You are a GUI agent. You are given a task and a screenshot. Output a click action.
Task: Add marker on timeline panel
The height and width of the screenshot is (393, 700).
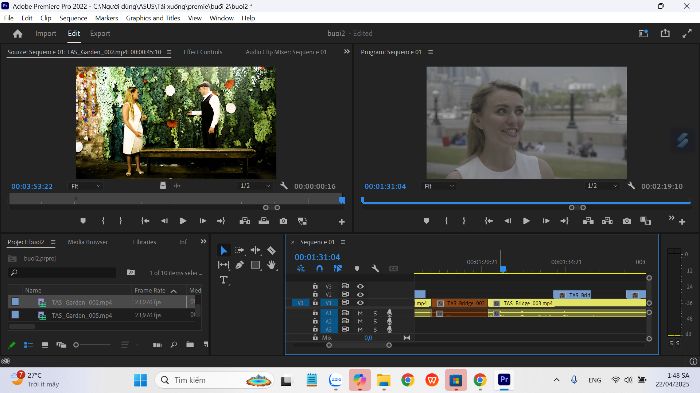pos(357,268)
